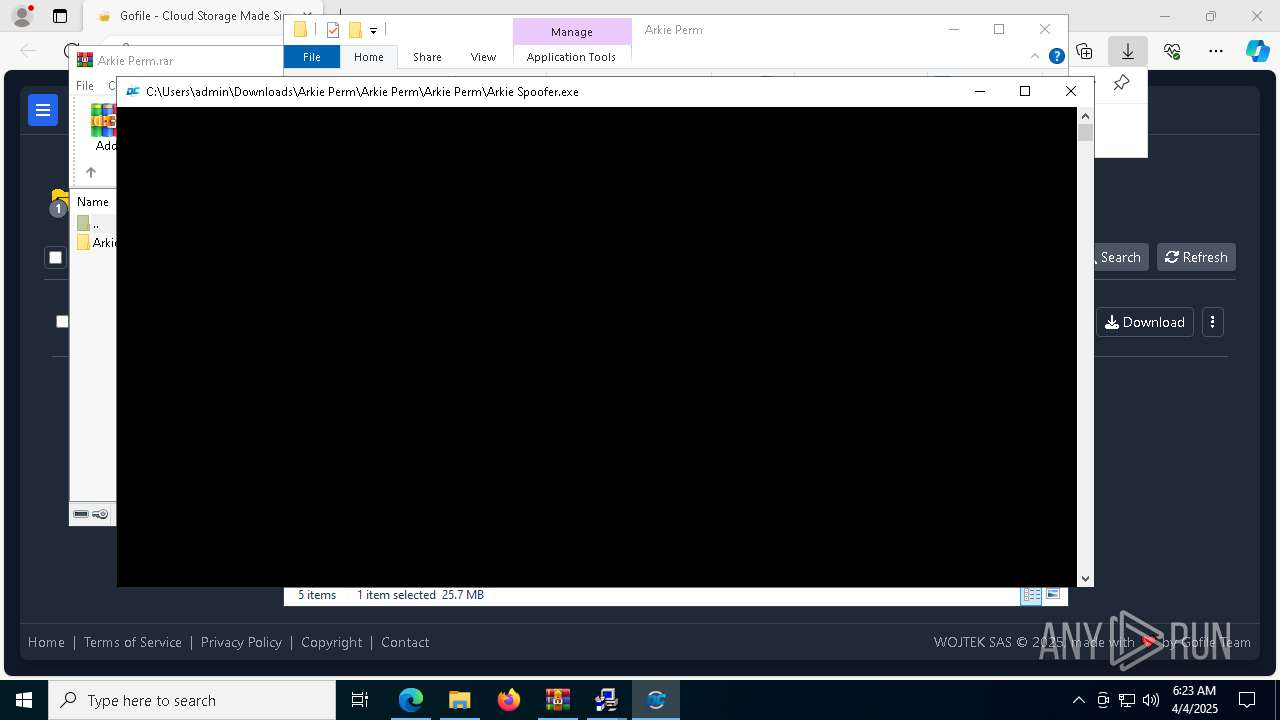Switch to the Home ribbon tab
1280x720 pixels.
(x=368, y=57)
